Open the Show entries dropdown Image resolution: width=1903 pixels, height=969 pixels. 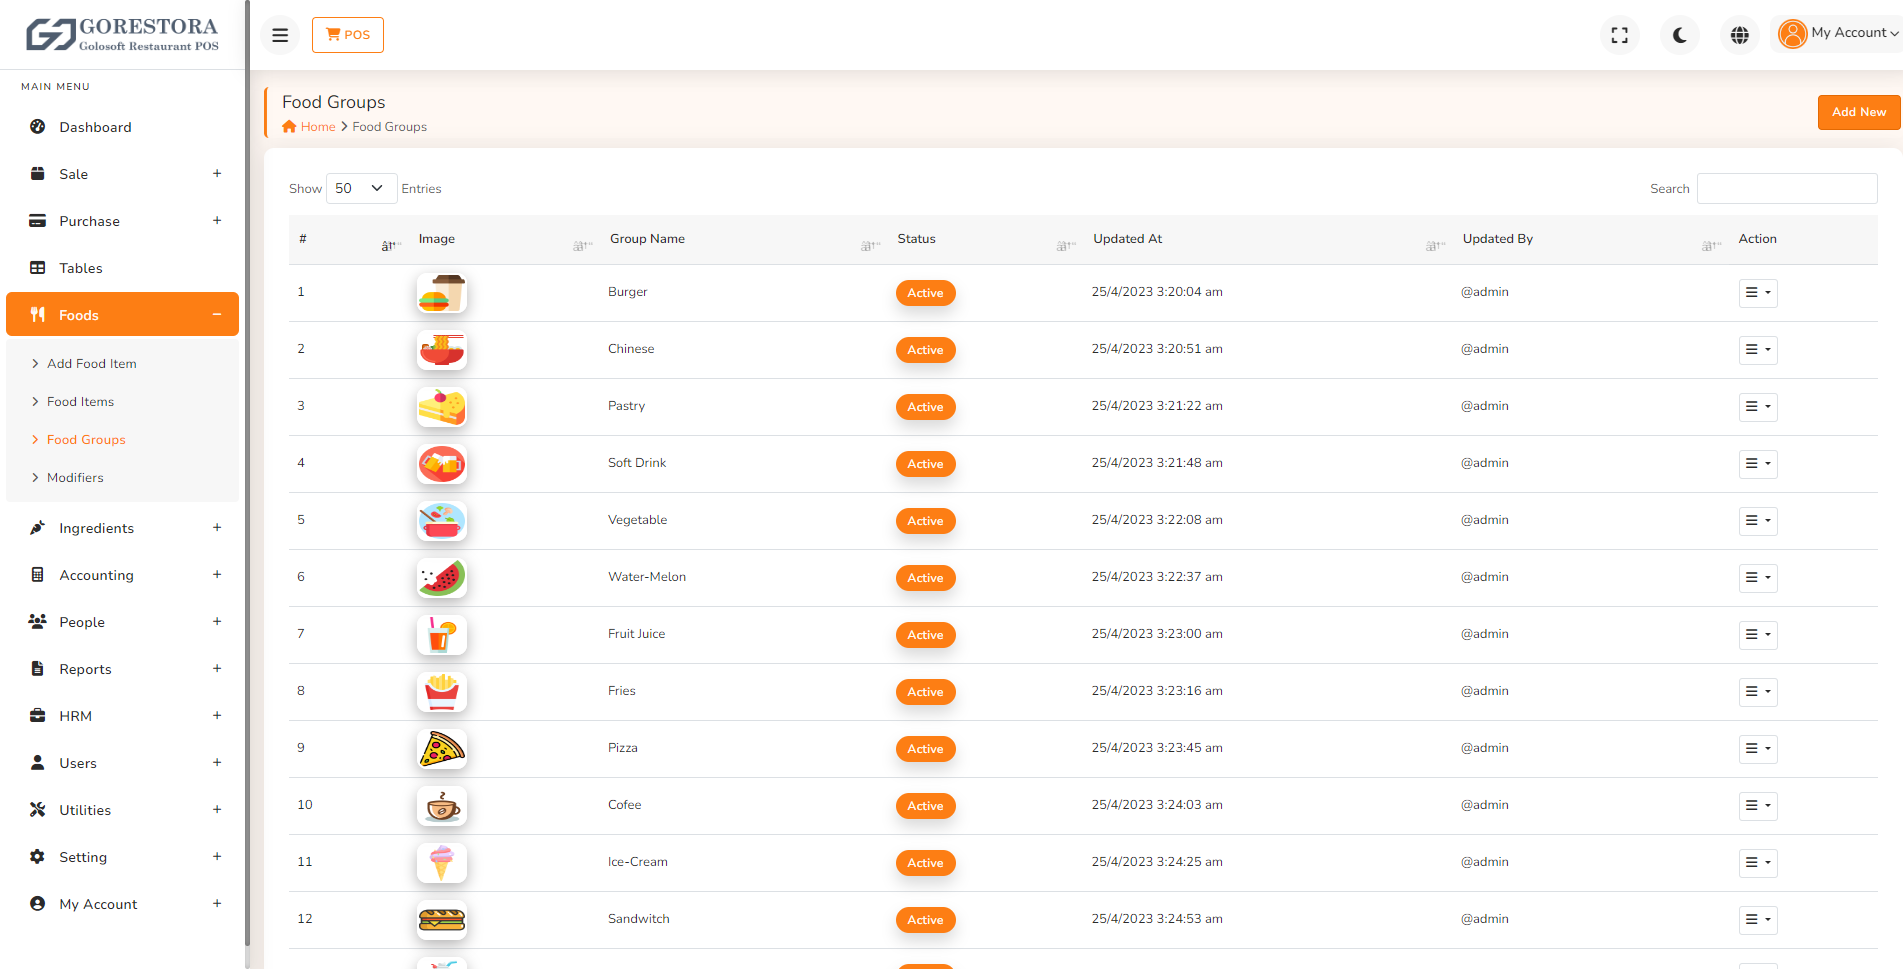(x=360, y=188)
